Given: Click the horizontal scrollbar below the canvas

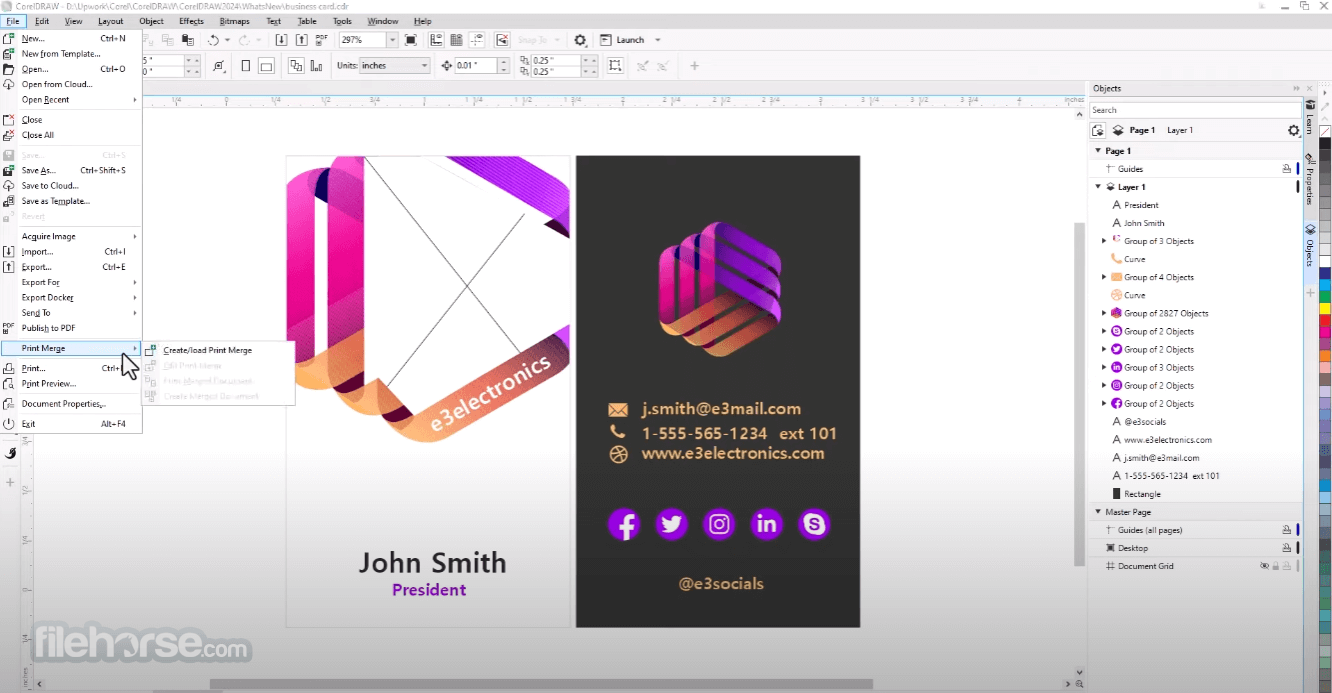Looking at the screenshot, I should tap(540, 684).
